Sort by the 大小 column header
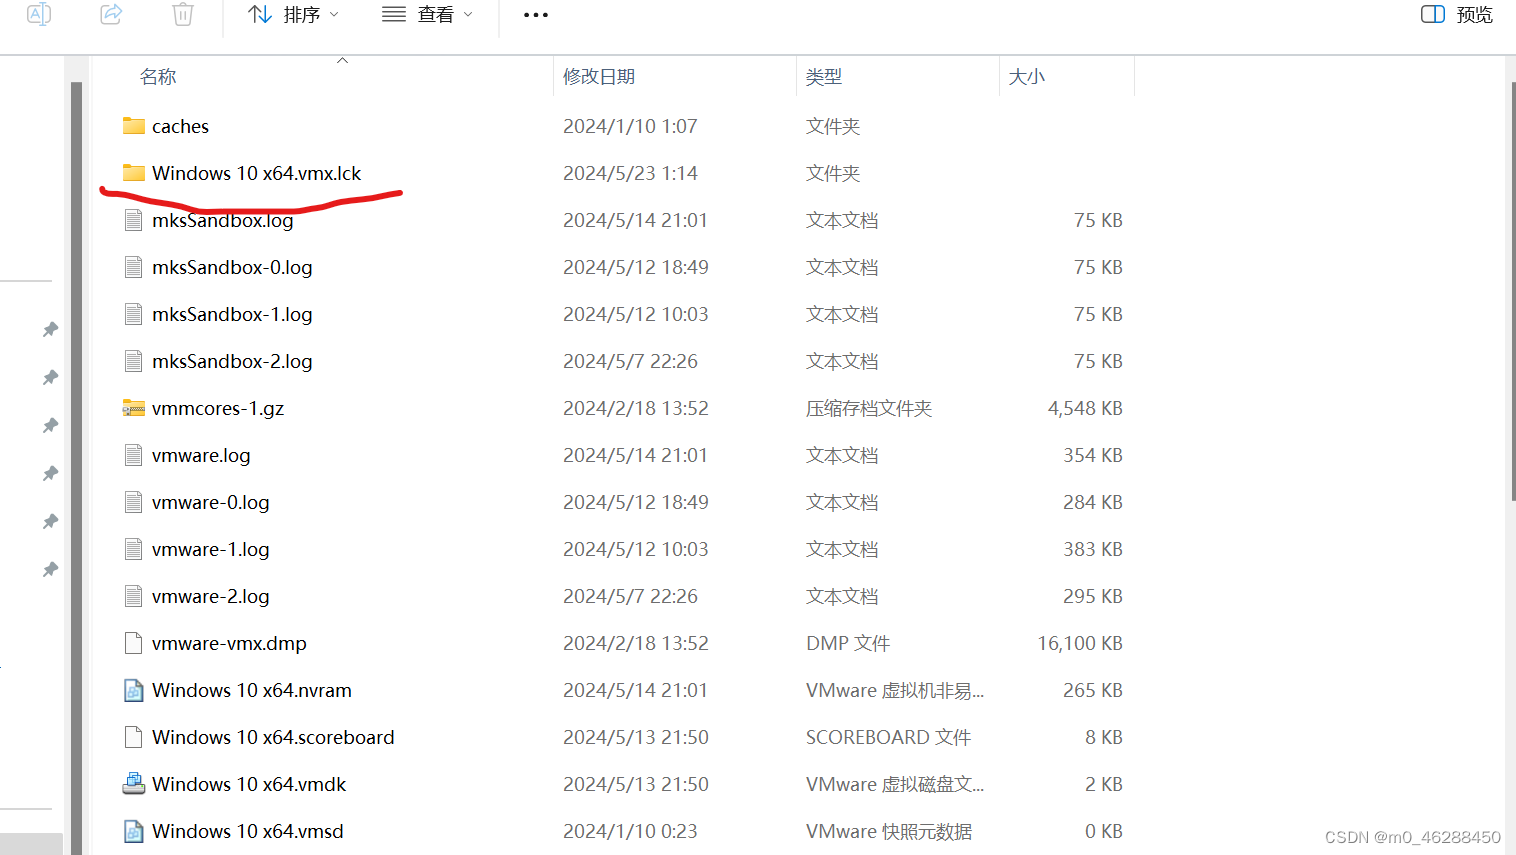The height and width of the screenshot is (855, 1516). click(x=1027, y=77)
